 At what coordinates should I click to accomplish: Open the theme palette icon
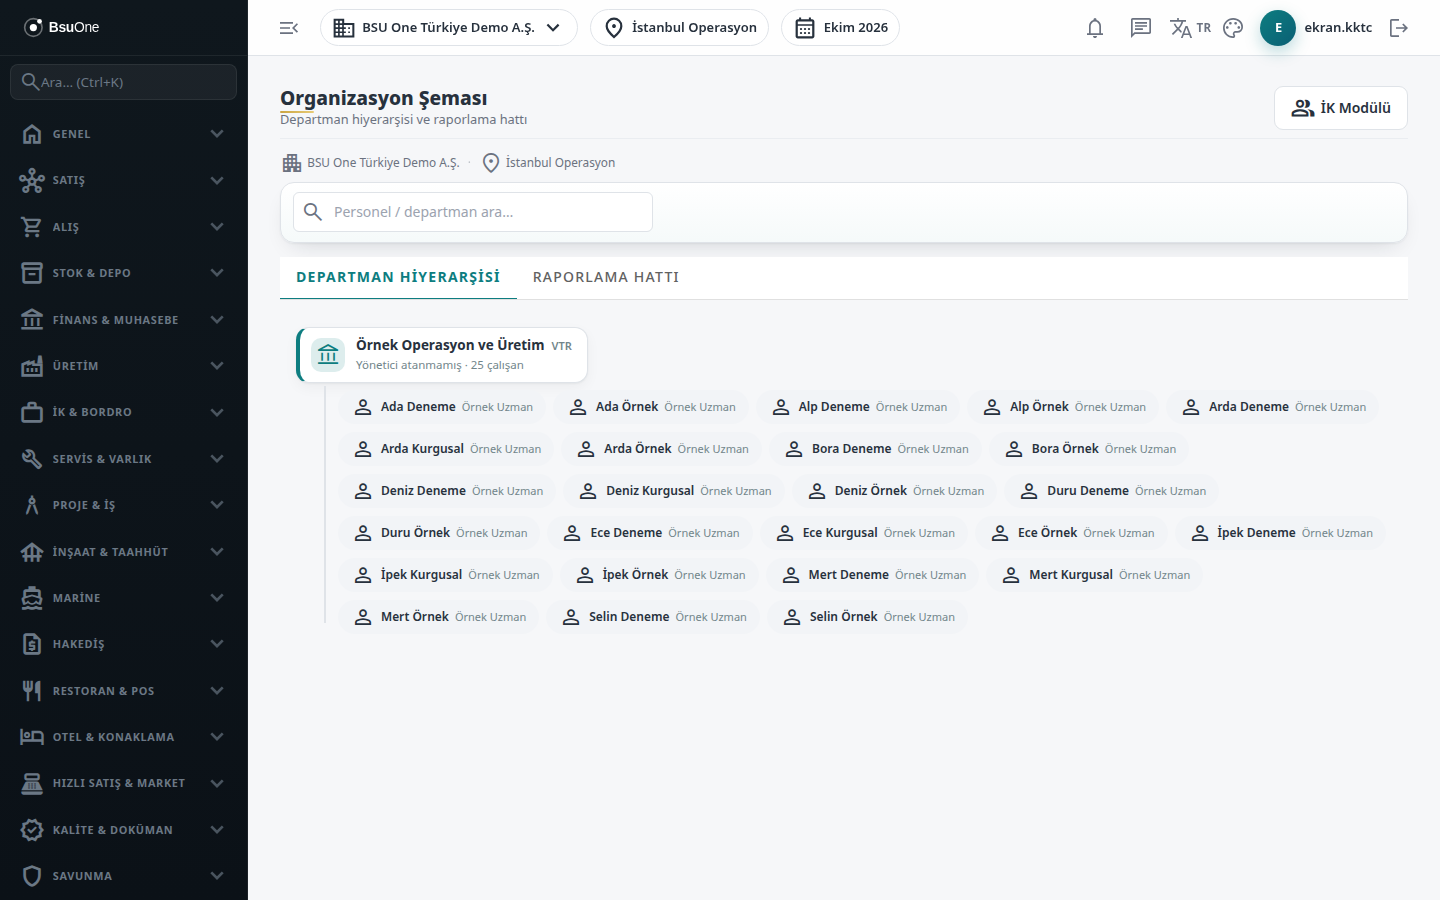pos(1233,28)
